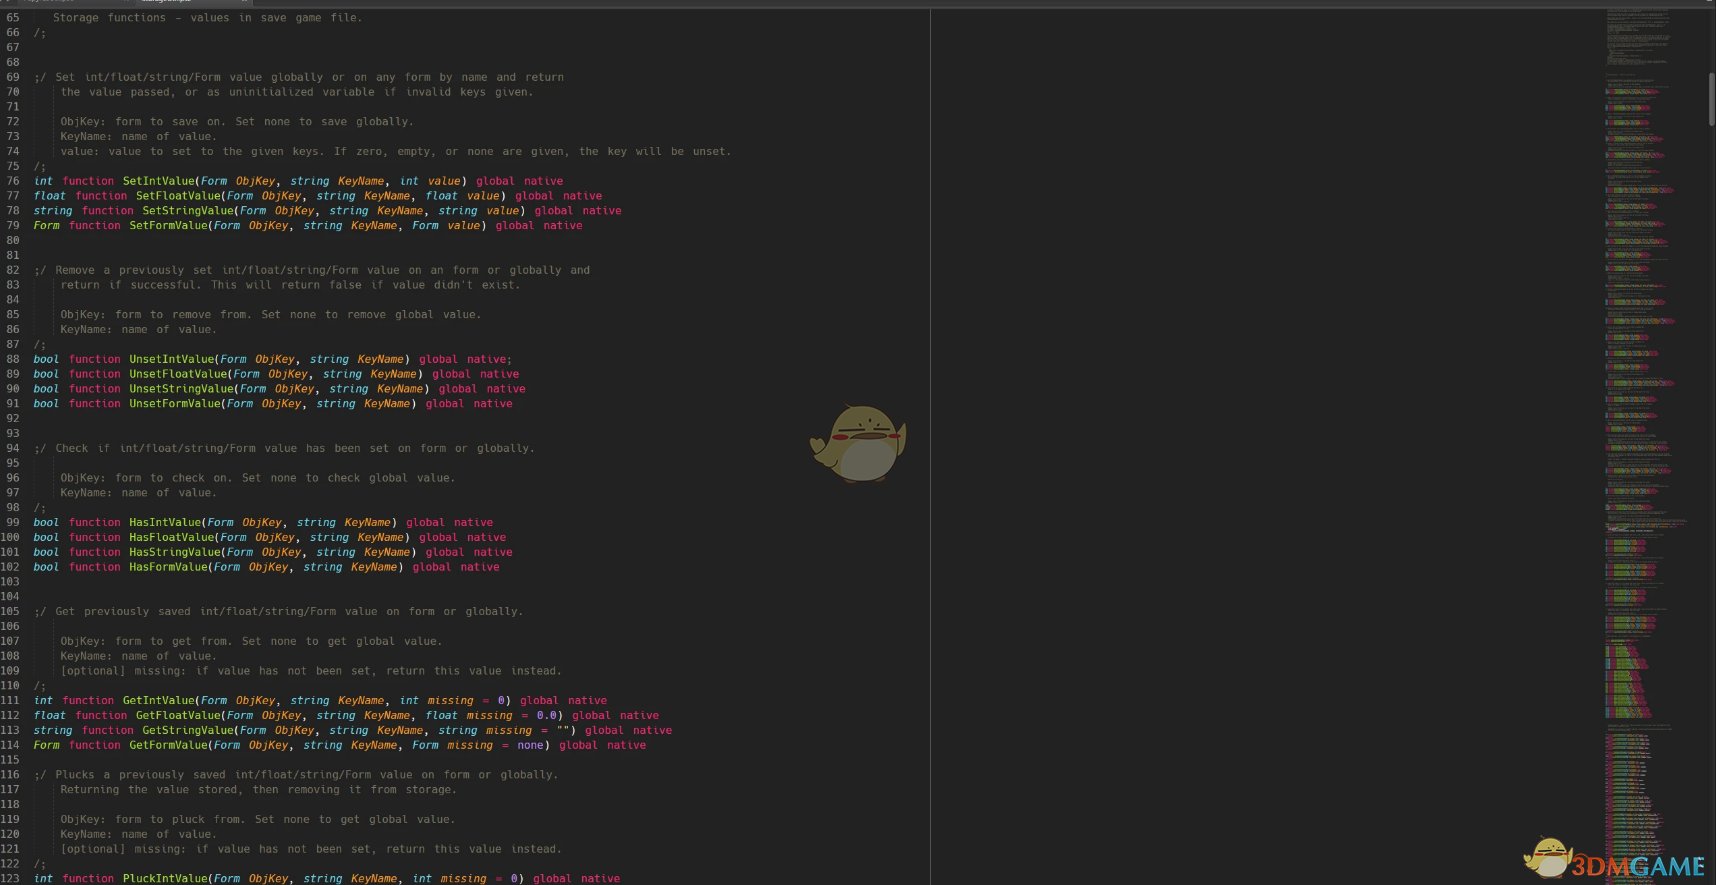Close the active file tab
Viewport: 1716px width, 885px height.
(244, 2)
